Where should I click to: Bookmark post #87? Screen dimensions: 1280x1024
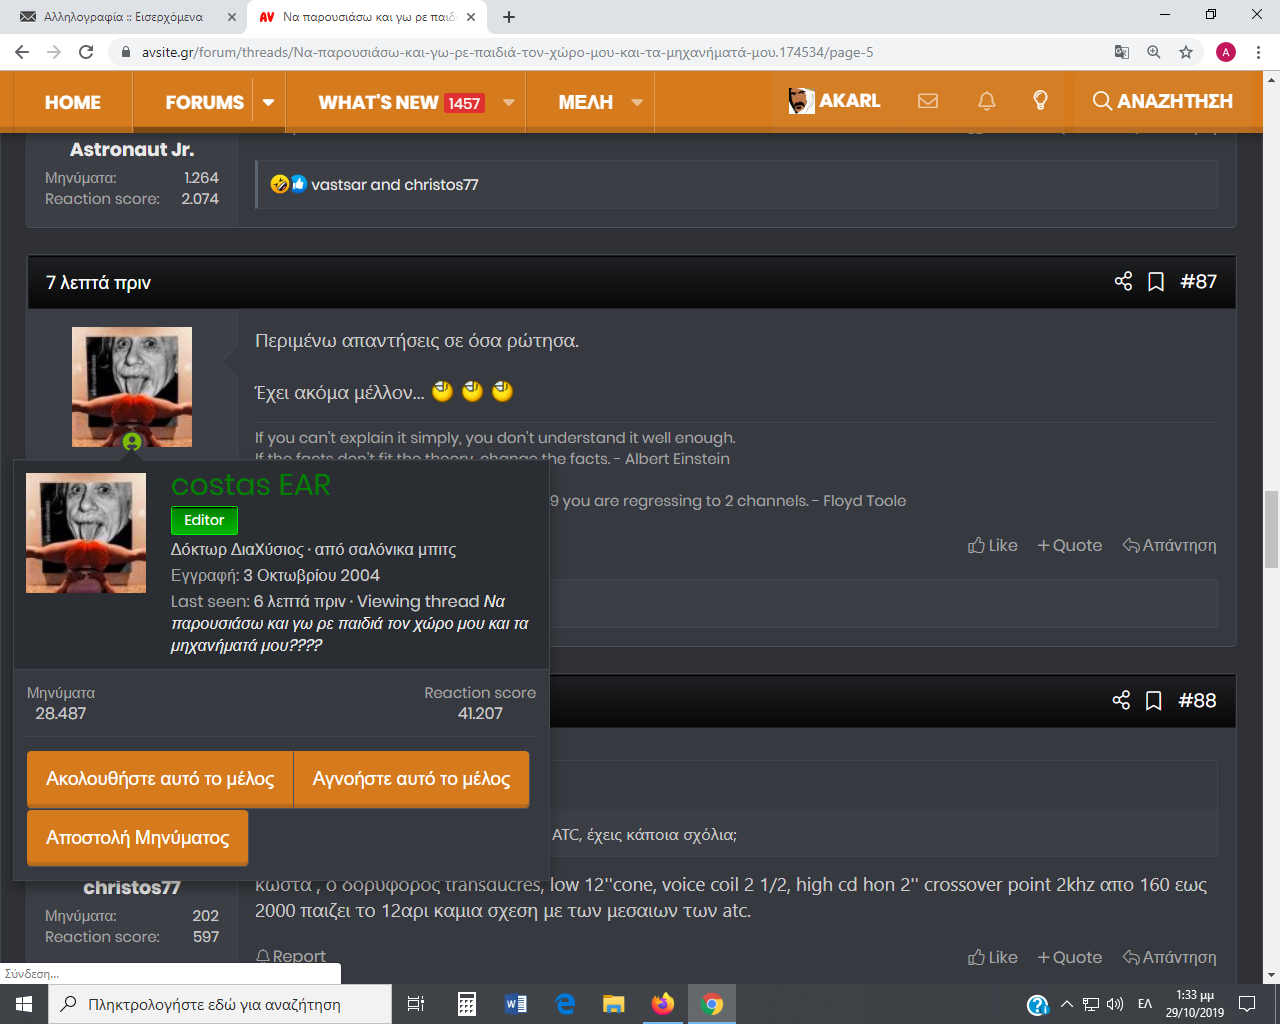coord(1156,282)
